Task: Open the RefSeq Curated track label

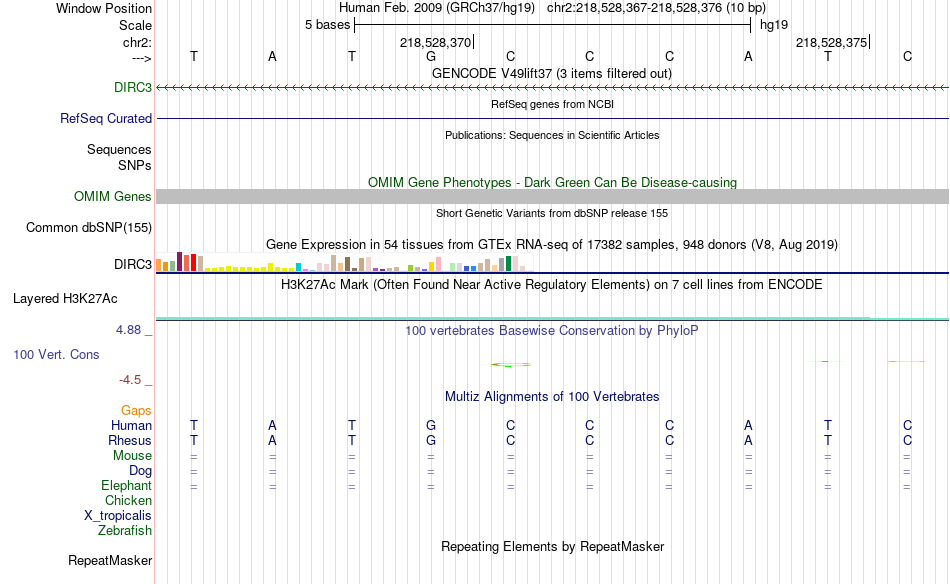Action: tap(105, 118)
